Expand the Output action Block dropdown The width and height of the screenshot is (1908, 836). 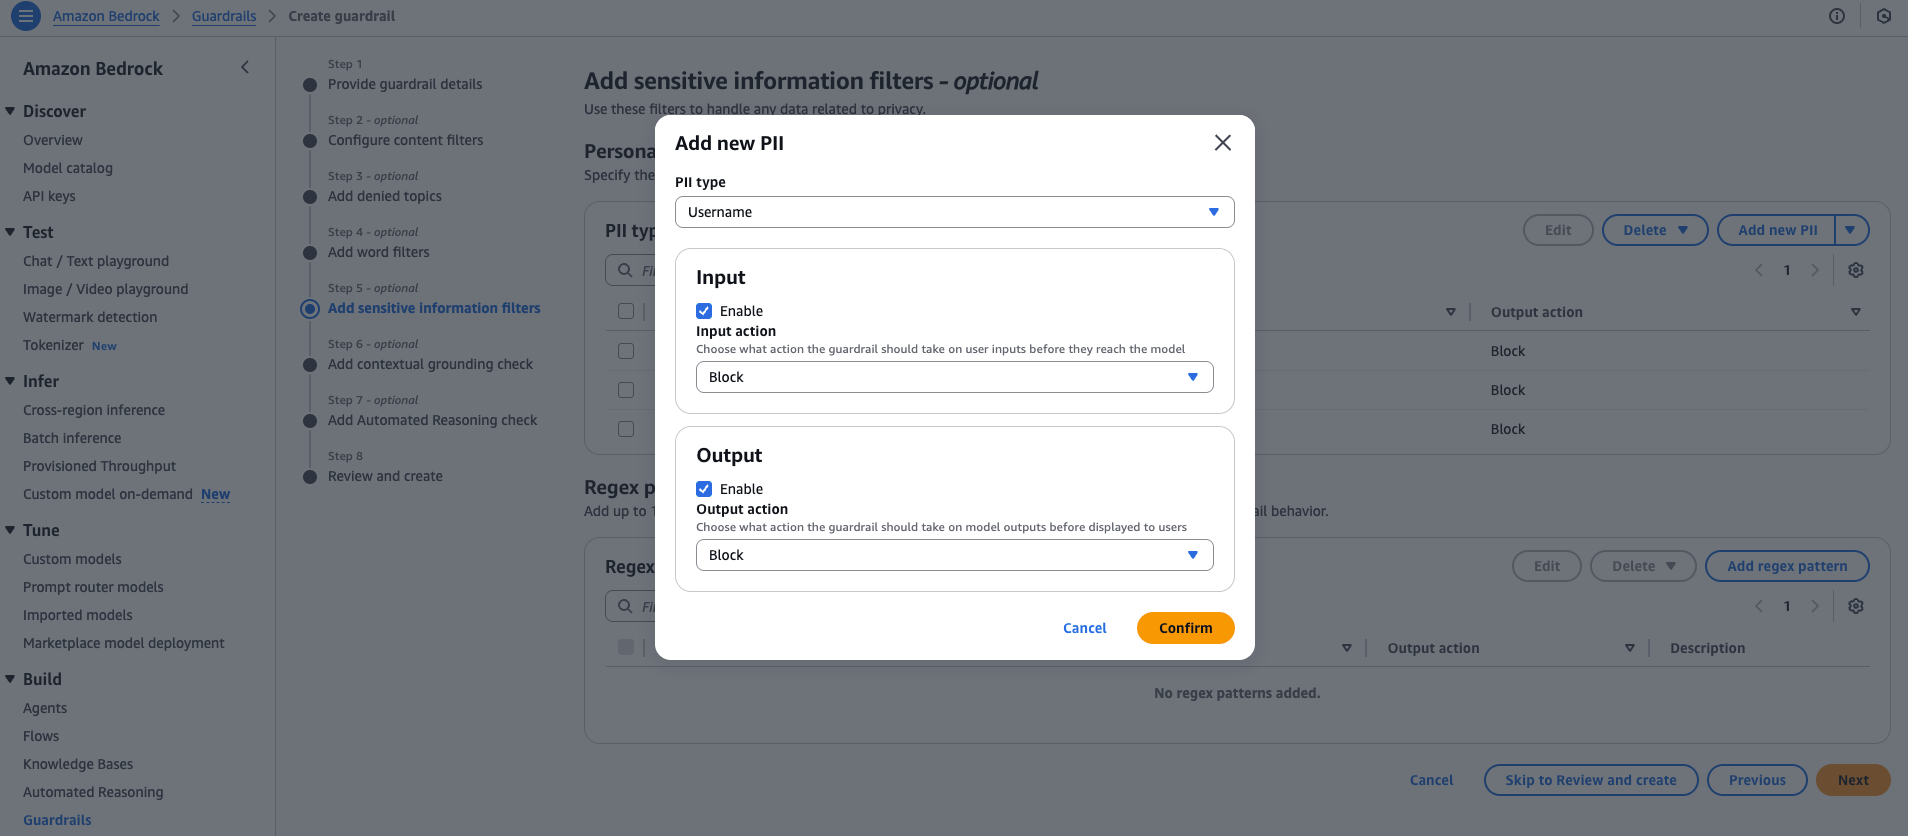(954, 555)
